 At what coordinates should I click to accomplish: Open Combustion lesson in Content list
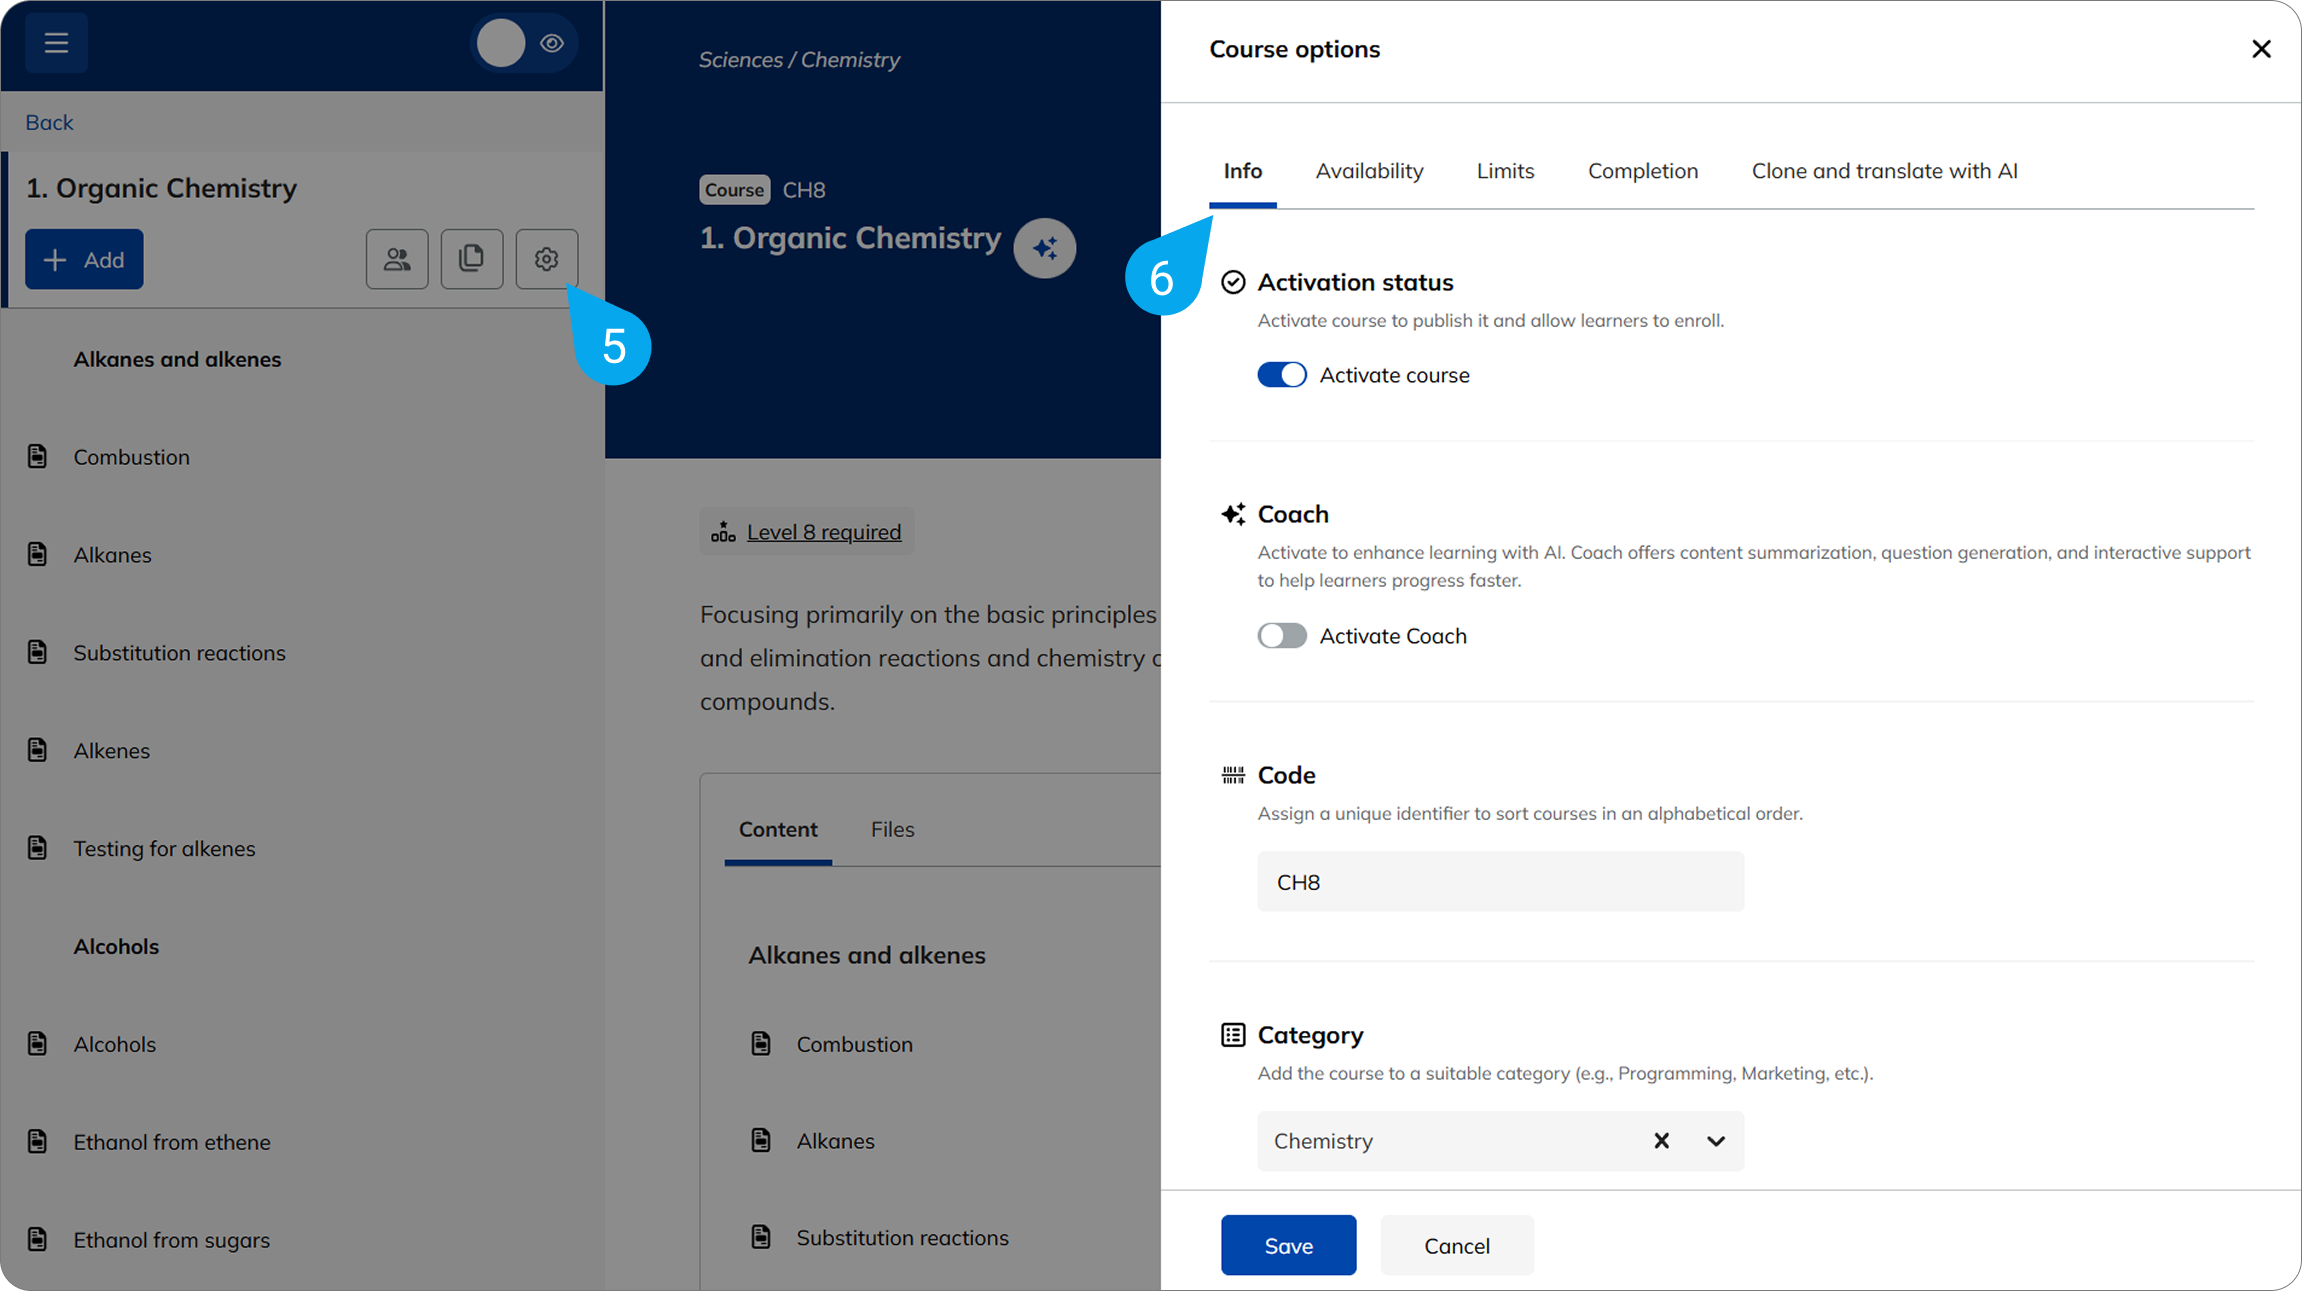(x=854, y=1044)
